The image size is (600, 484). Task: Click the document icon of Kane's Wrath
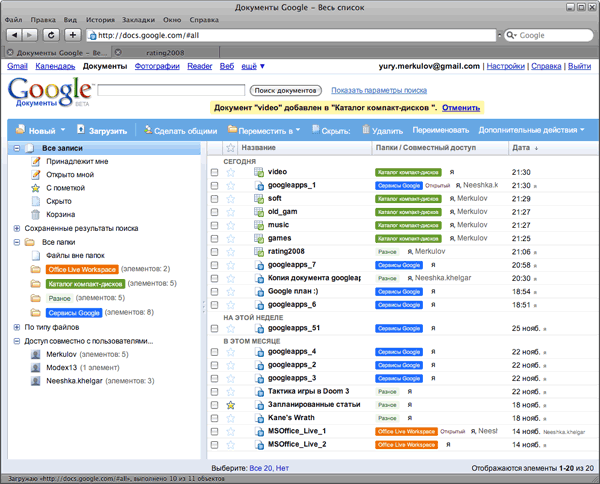(x=259, y=418)
